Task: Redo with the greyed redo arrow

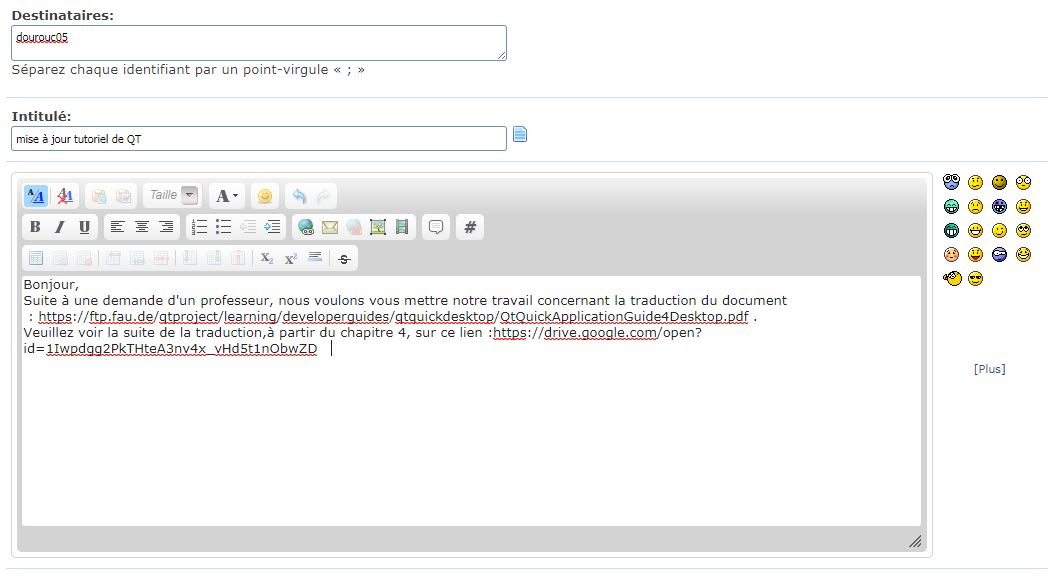Action: click(324, 196)
